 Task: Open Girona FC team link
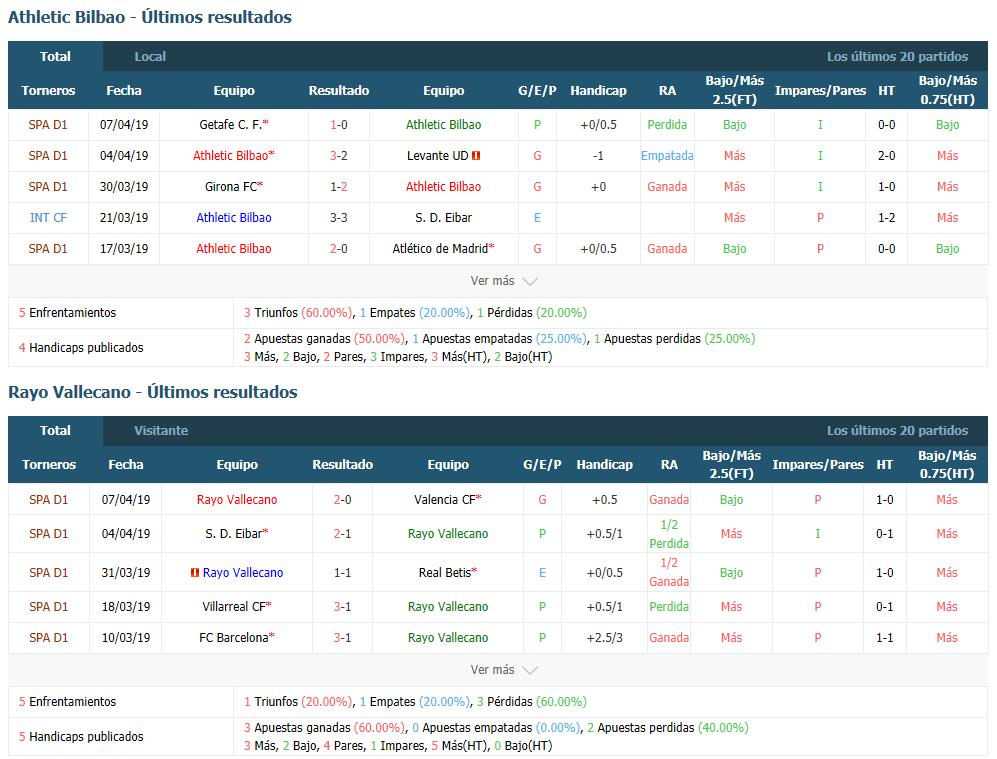[x=231, y=187]
